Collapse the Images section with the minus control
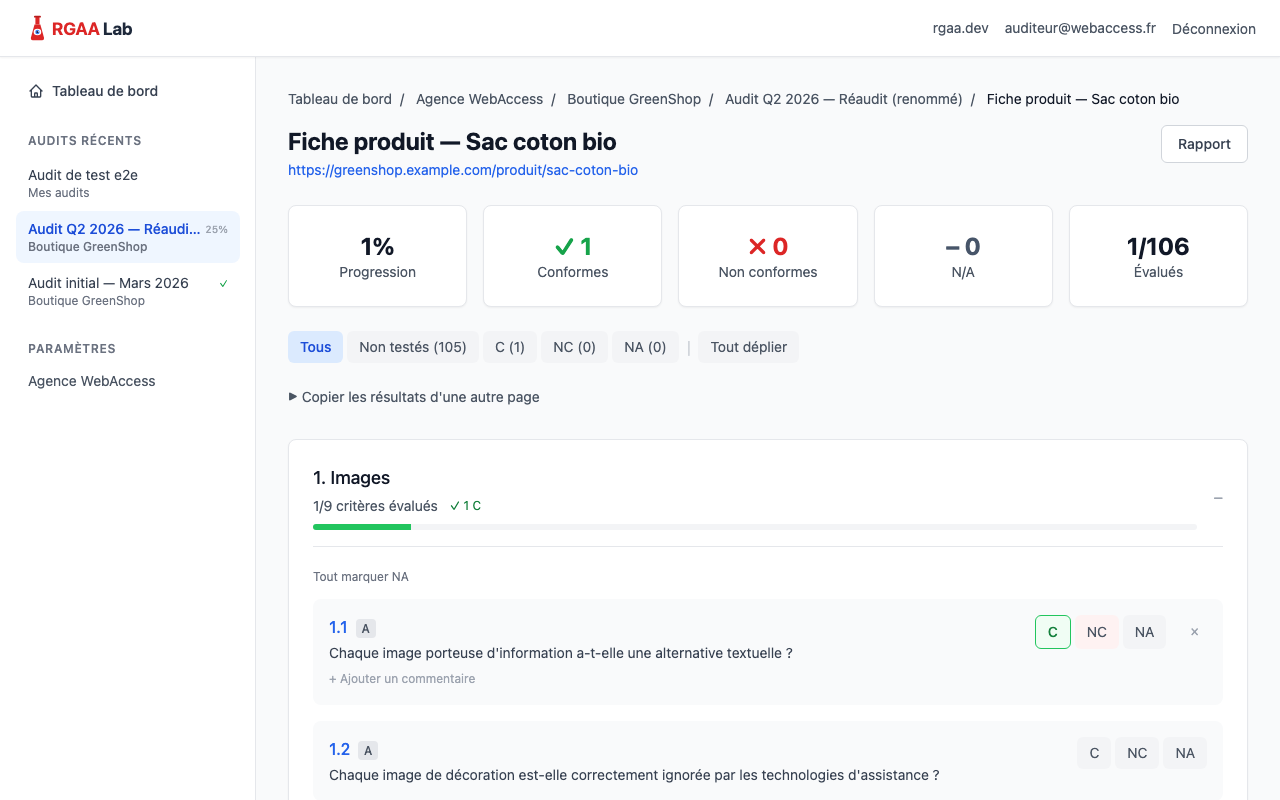Viewport: 1280px width, 800px height. tap(1218, 497)
